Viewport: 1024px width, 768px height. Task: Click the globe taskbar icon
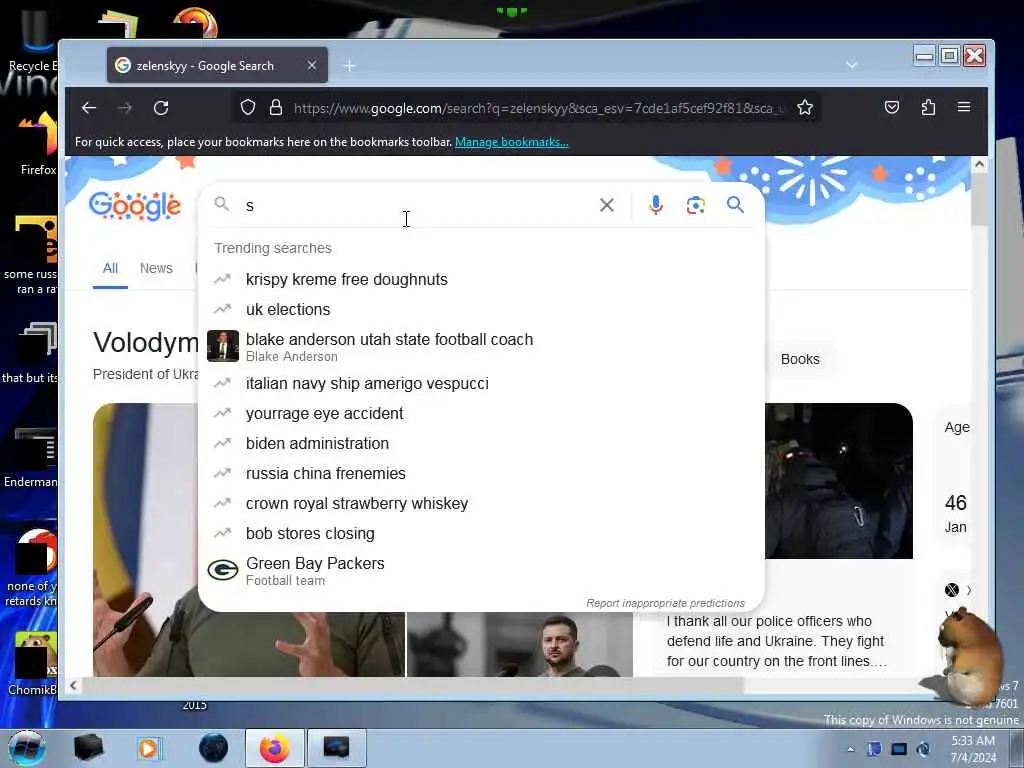214,748
